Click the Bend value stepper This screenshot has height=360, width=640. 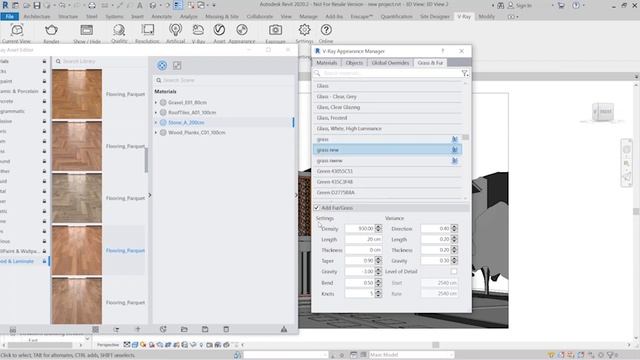378,282
